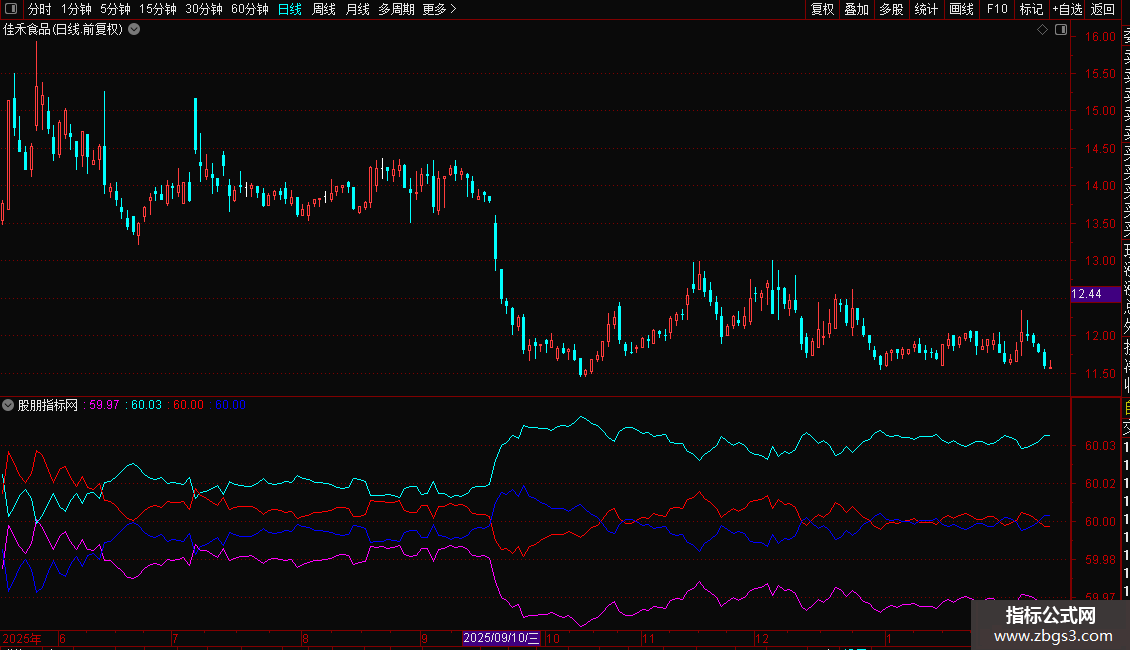Select the 60分钟 period tab
The width and height of the screenshot is (1130, 650).
250,9
